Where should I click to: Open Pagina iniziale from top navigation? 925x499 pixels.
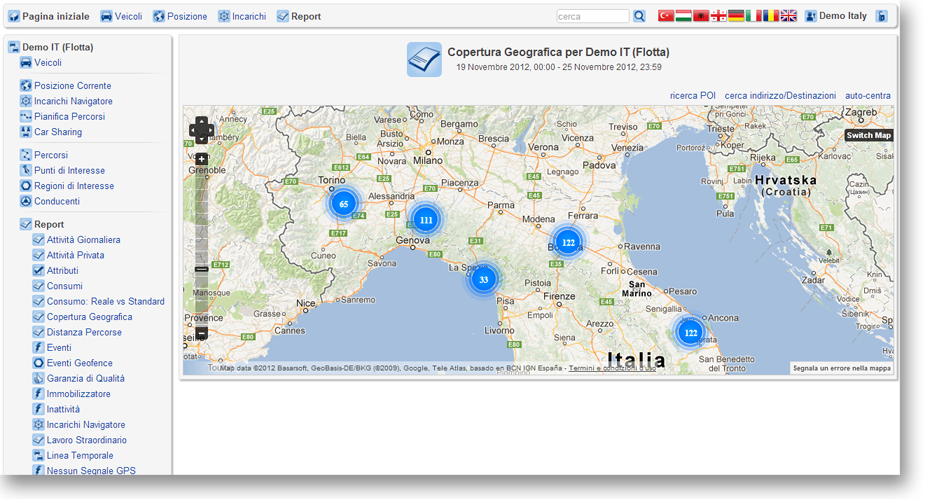point(49,17)
